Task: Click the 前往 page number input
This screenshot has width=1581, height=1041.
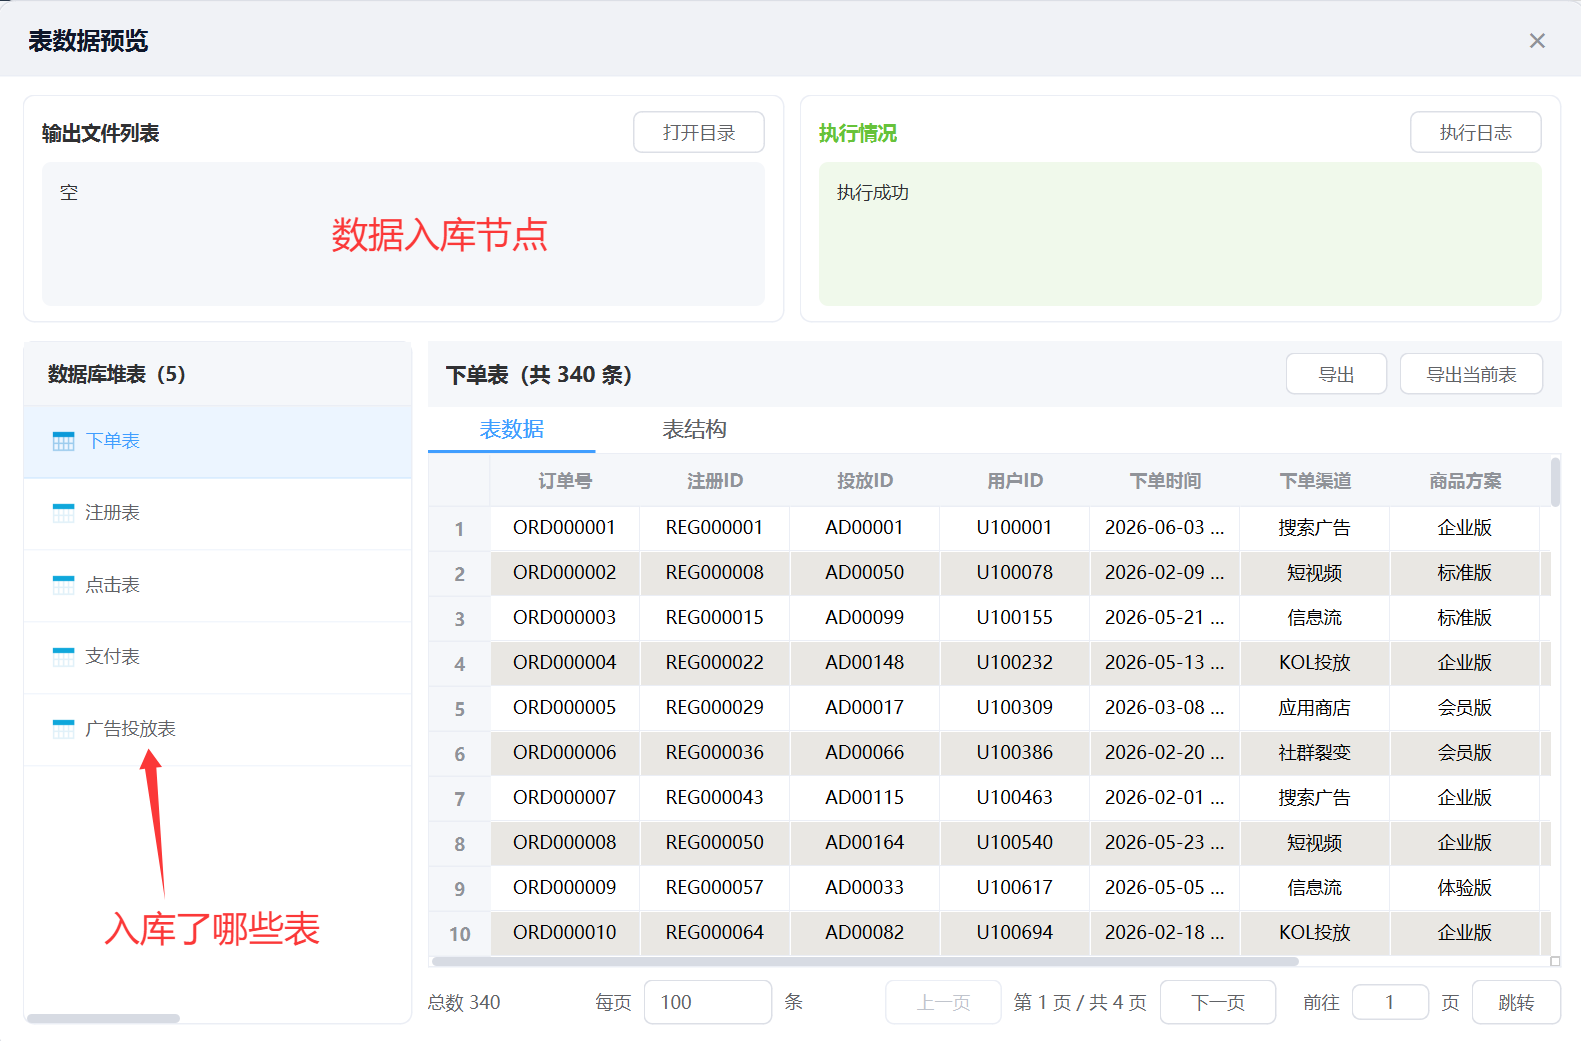Action: tap(1389, 1003)
